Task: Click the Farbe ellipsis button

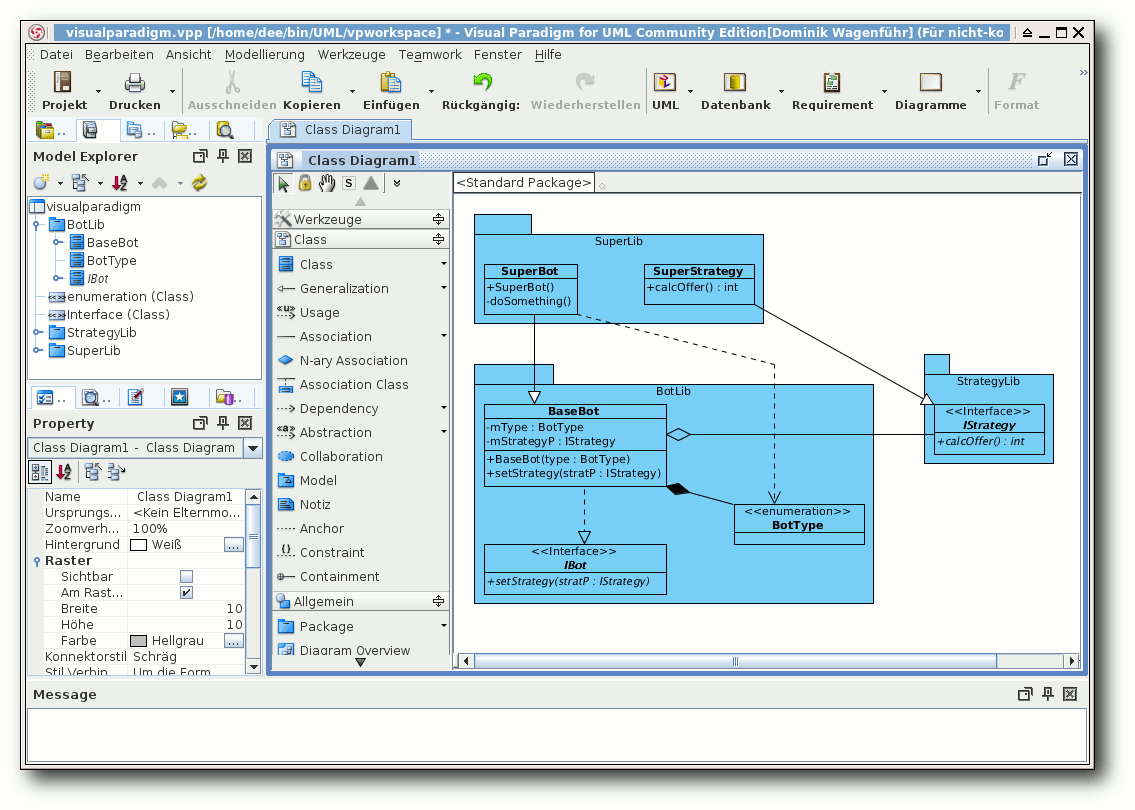Action: [233, 641]
